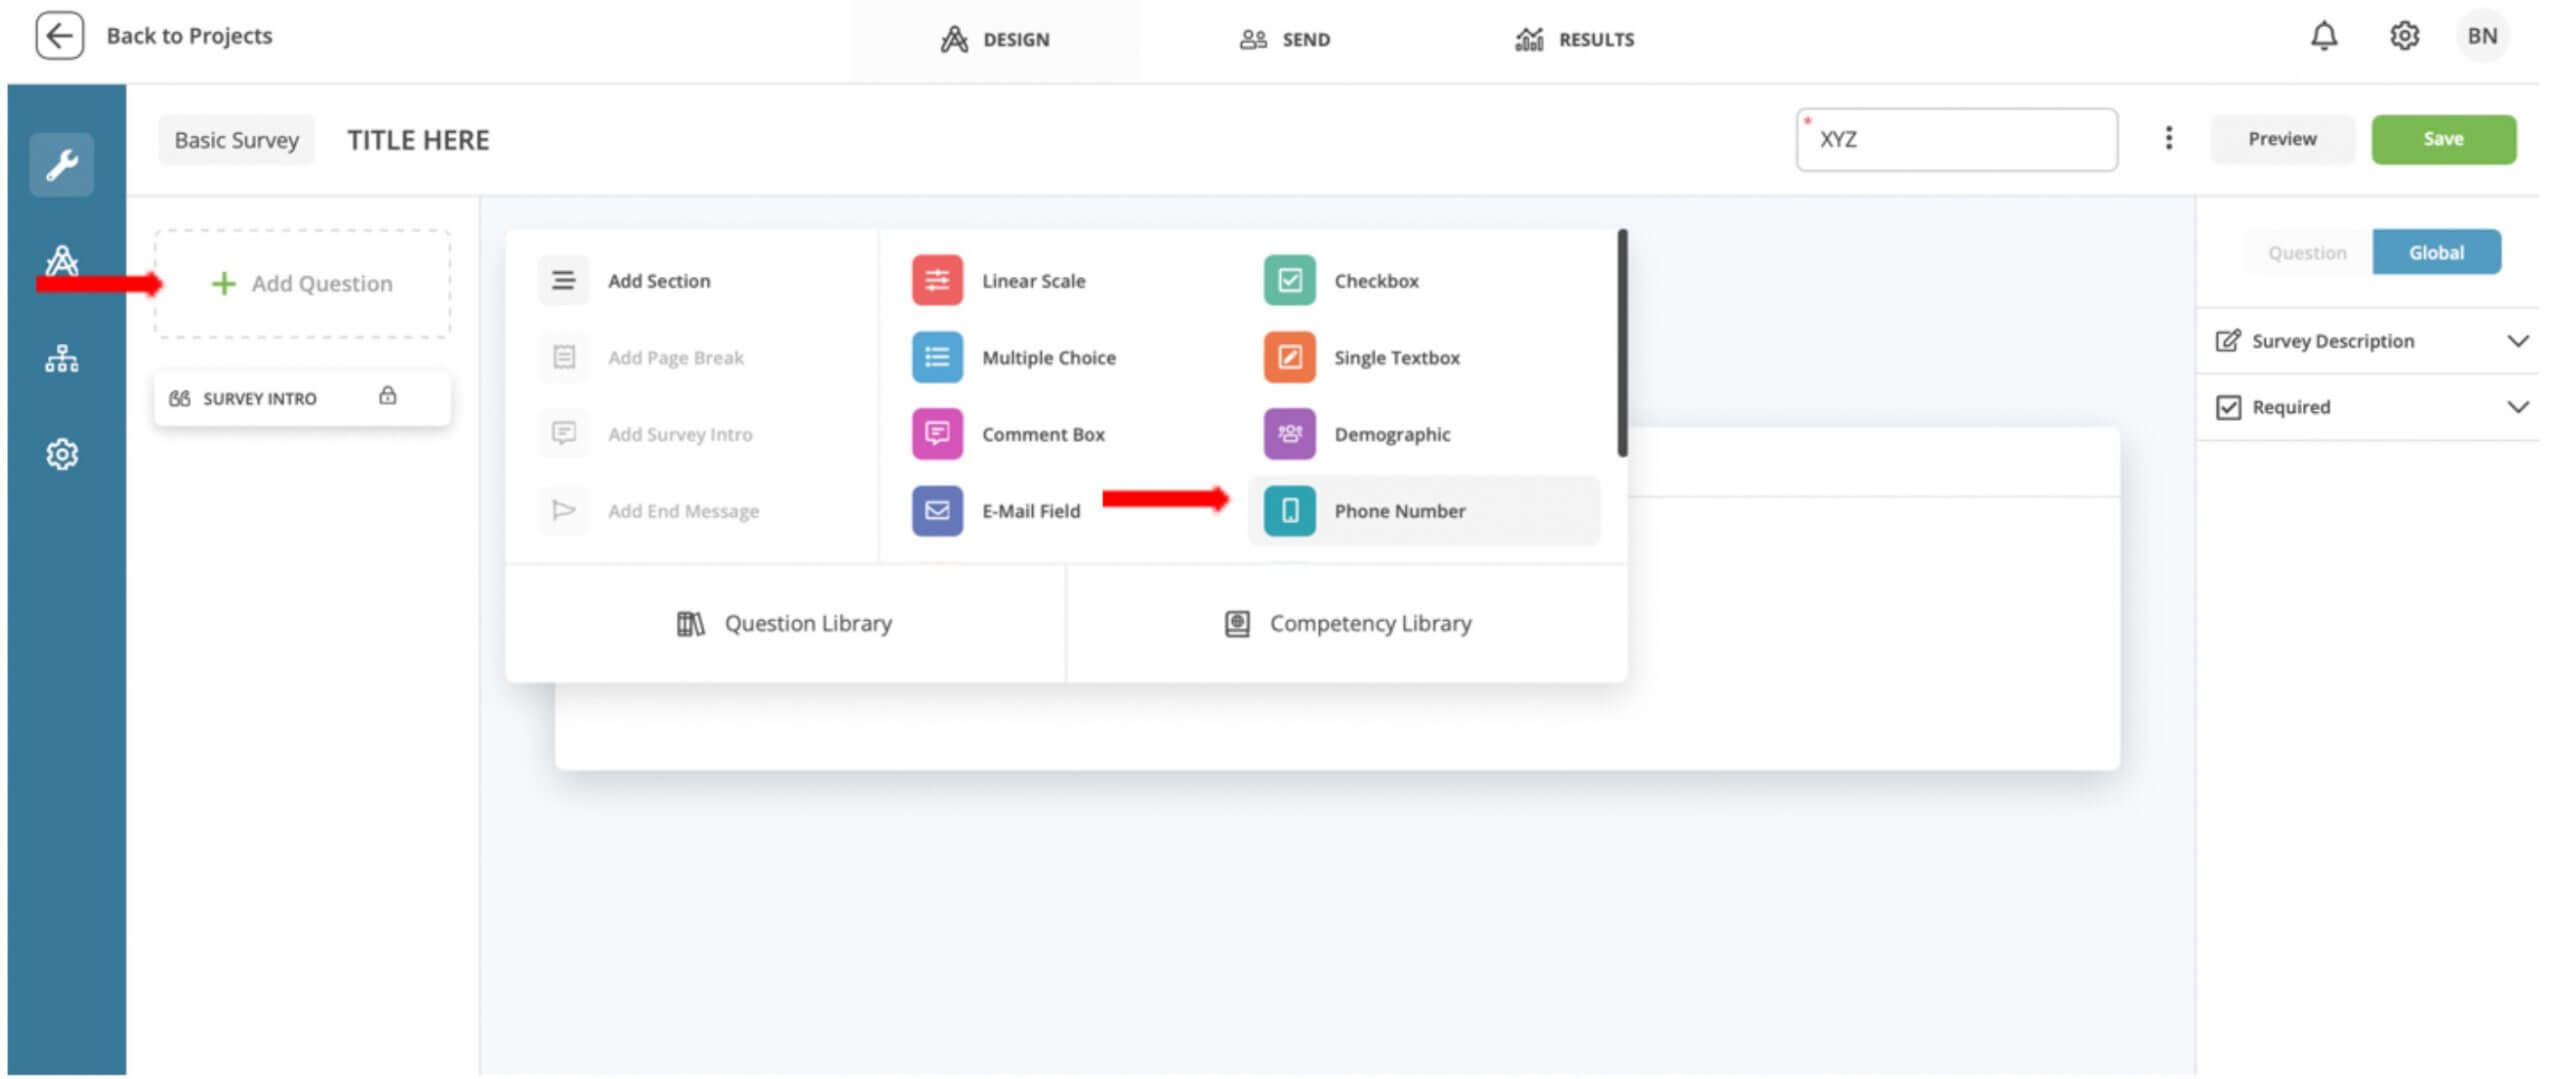
Task: Open the sidebar settings gear icon
Action: (62, 454)
